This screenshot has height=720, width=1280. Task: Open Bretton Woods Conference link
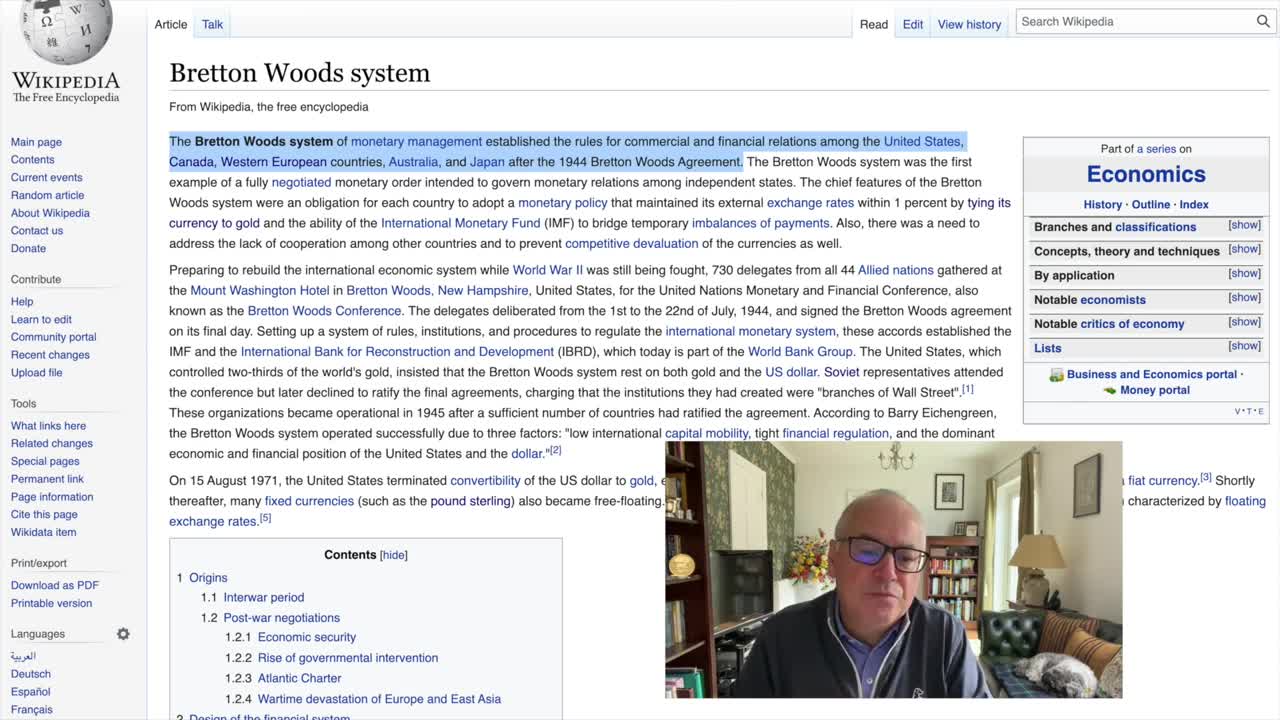tap(324, 311)
